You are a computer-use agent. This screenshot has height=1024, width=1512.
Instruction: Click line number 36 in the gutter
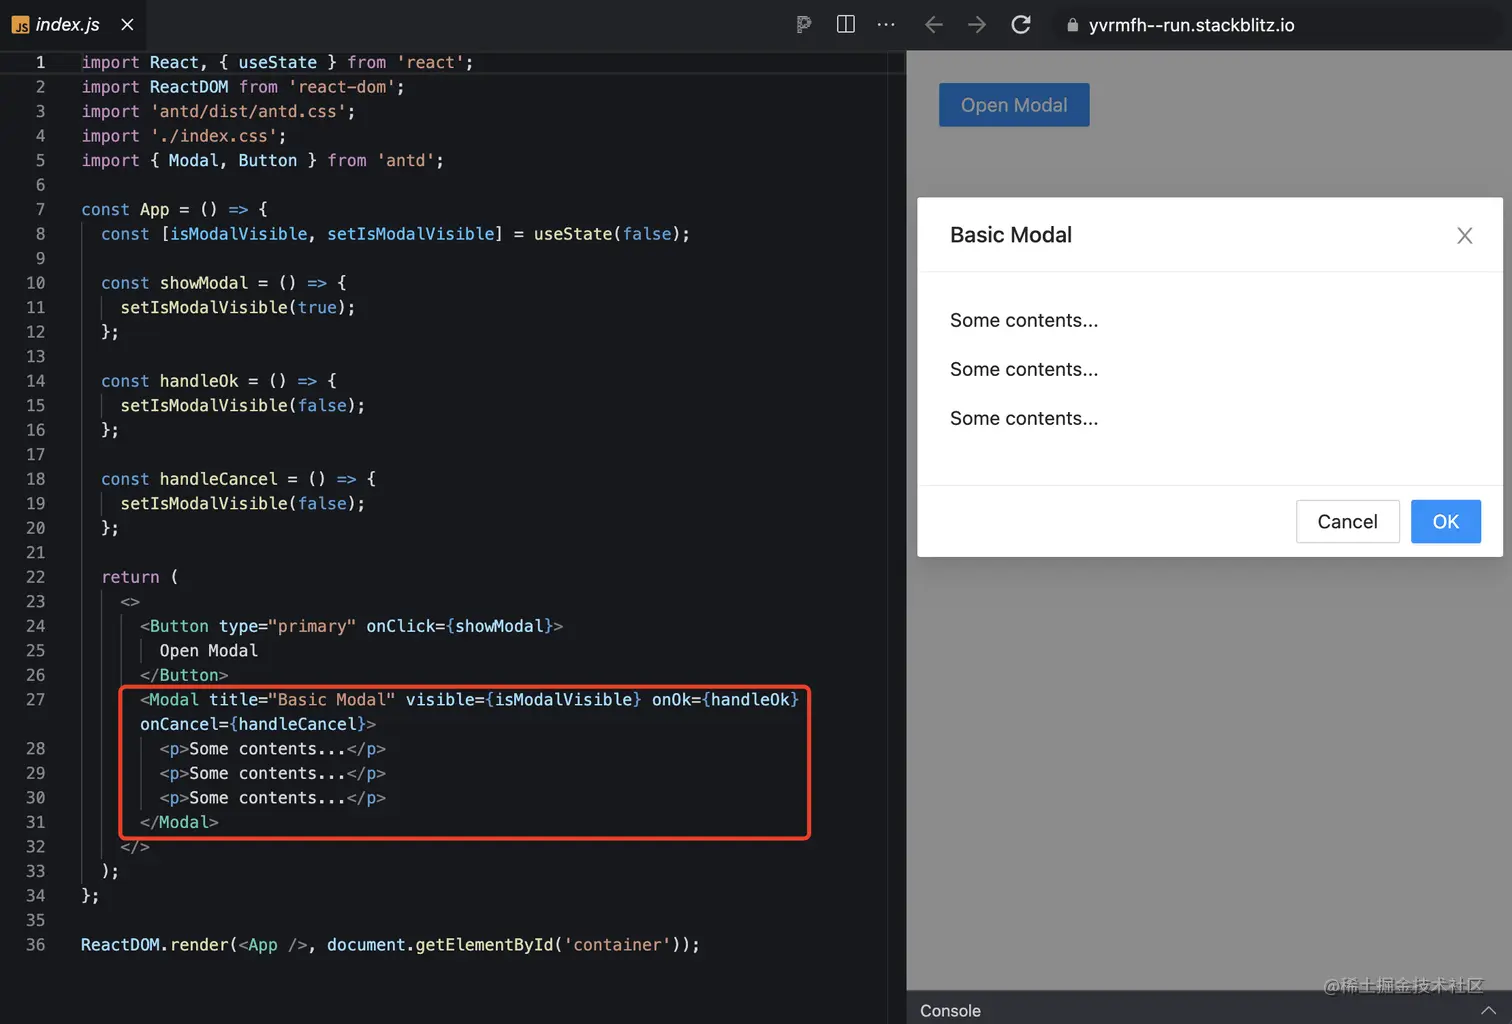pos(35,944)
